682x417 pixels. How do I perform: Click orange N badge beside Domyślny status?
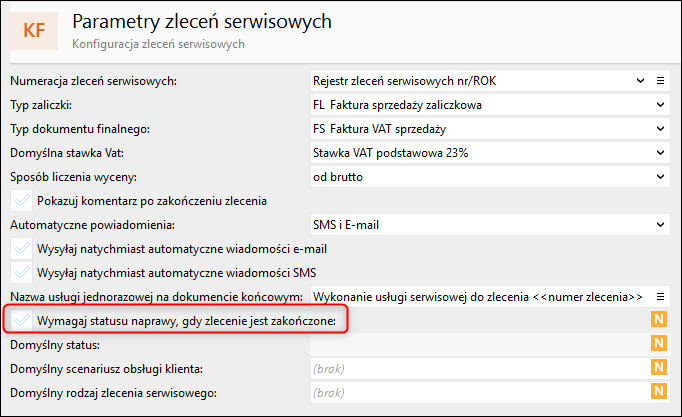tap(659, 344)
